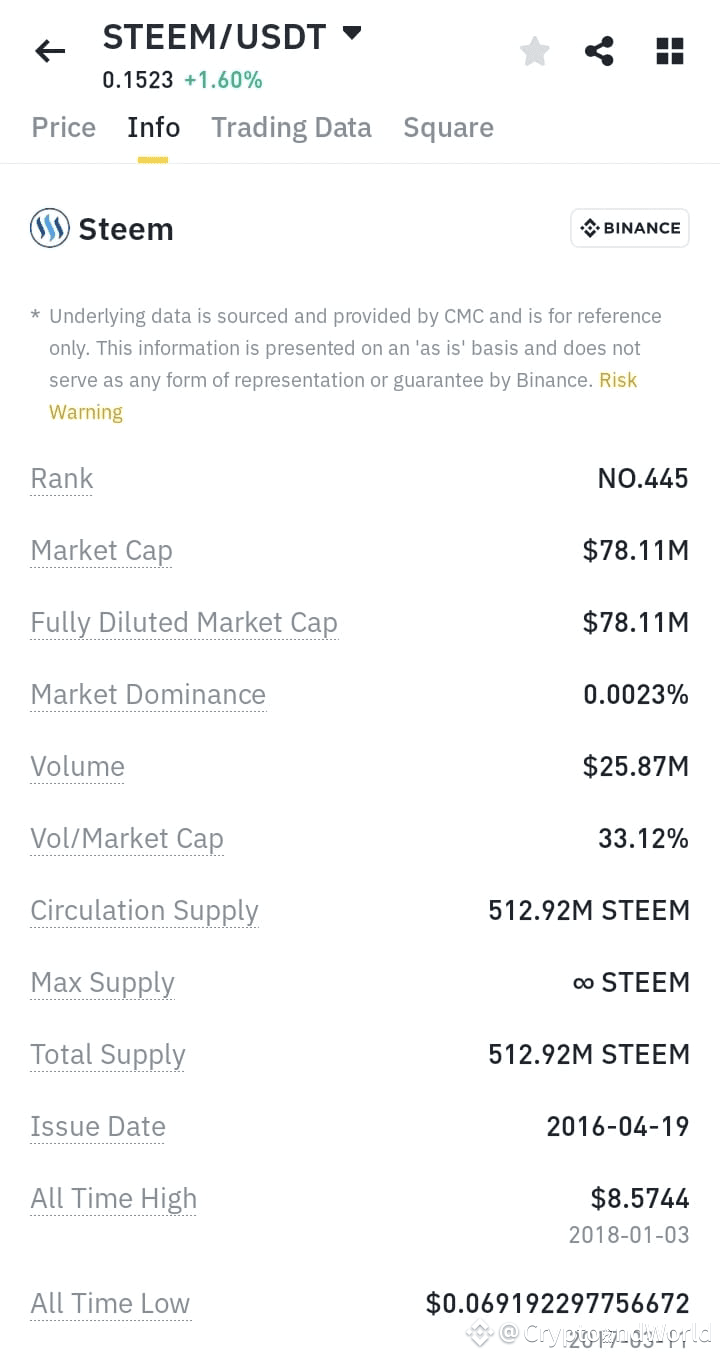This screenshot has width=720, height=1358.
Task: Tap the Market Cap label
Action: pos(101,551)
